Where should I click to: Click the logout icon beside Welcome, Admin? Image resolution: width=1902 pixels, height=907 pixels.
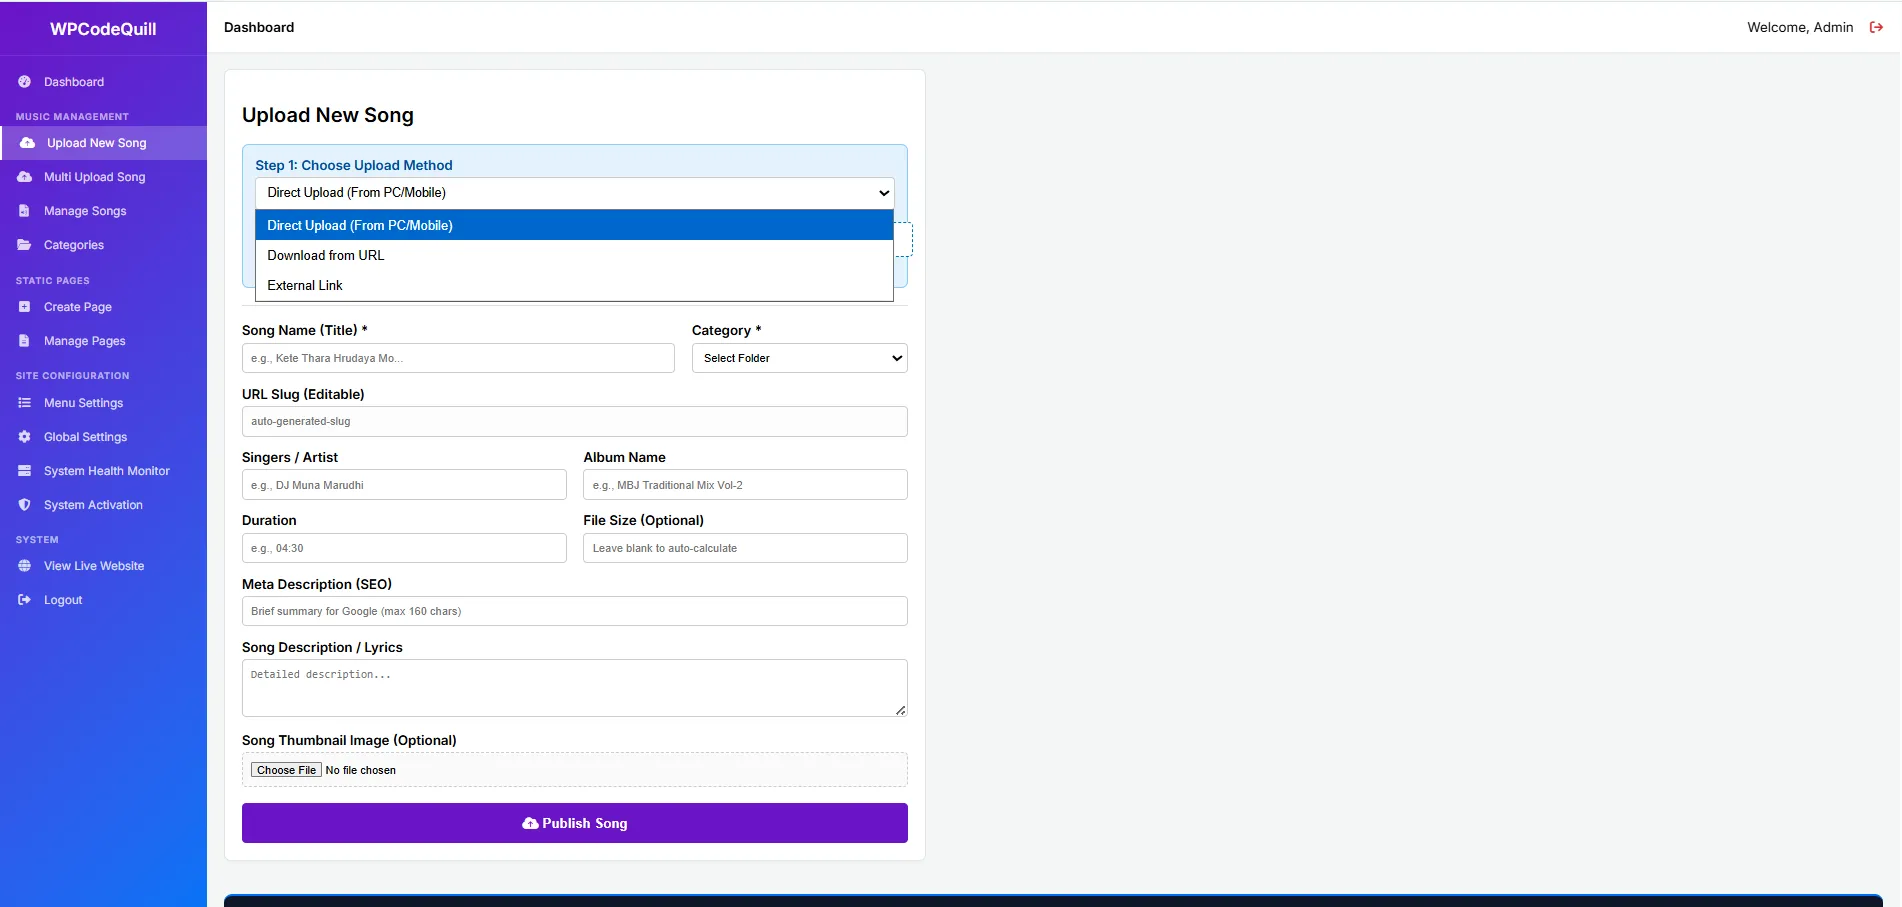coord(1876,28)
